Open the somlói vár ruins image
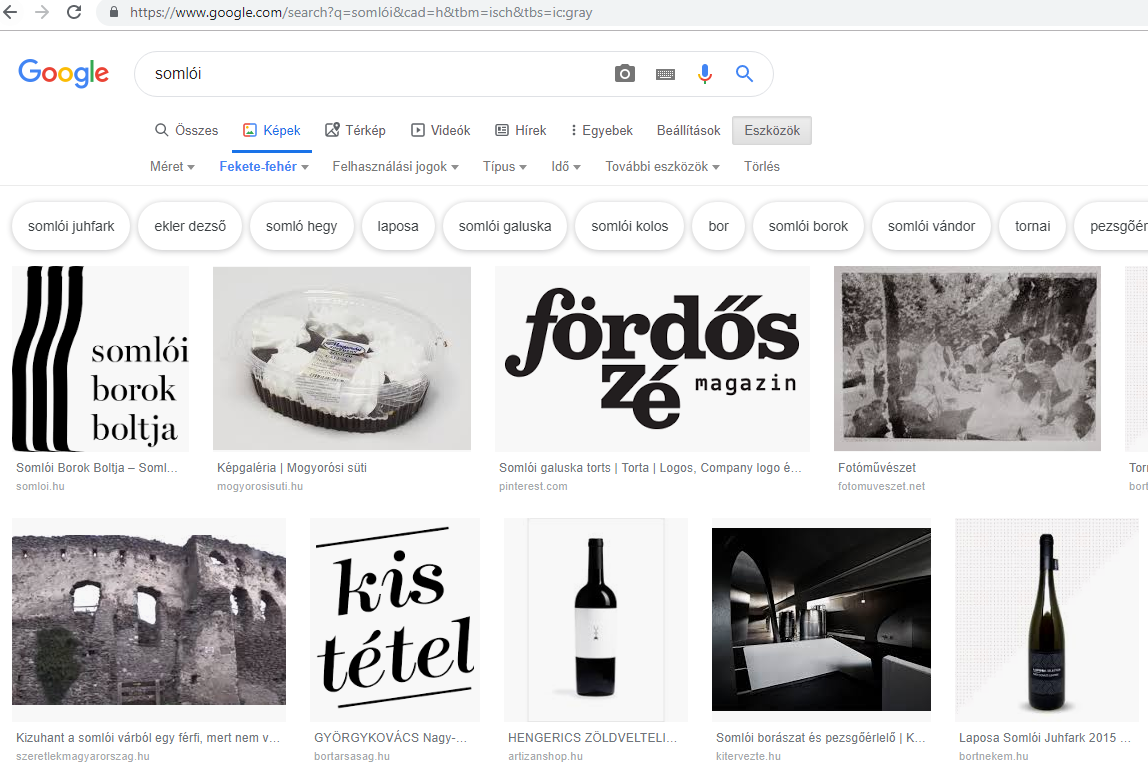Screen dimensions: 1148x781 149,619
